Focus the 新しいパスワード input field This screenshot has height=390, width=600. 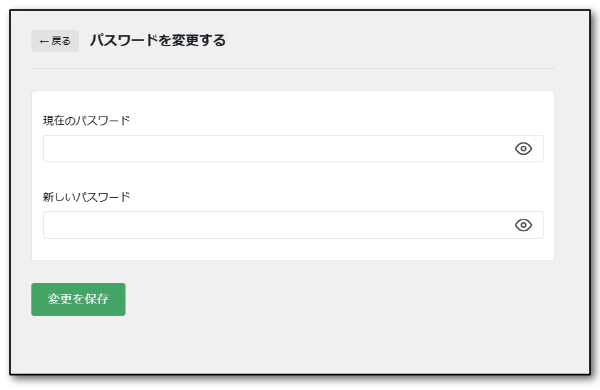tap(293, 225)
